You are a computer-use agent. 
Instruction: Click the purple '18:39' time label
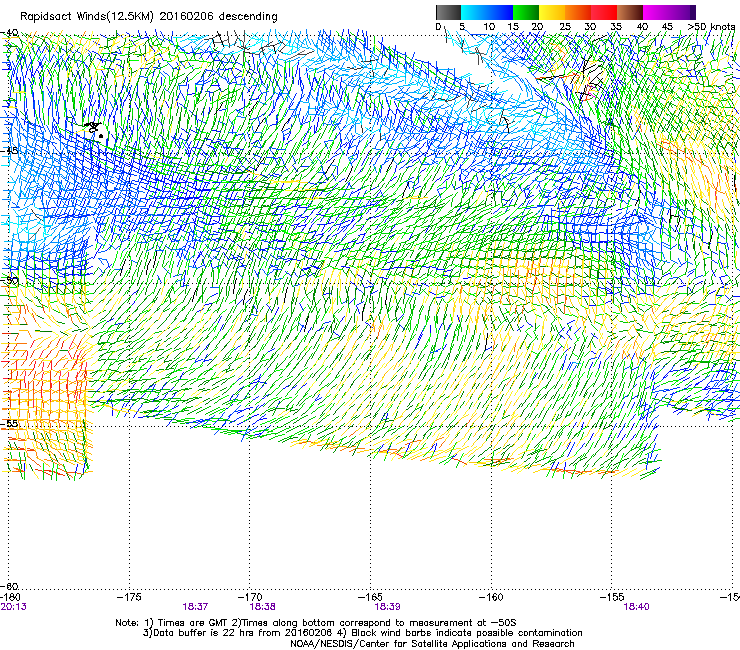[x=387, y=607]
